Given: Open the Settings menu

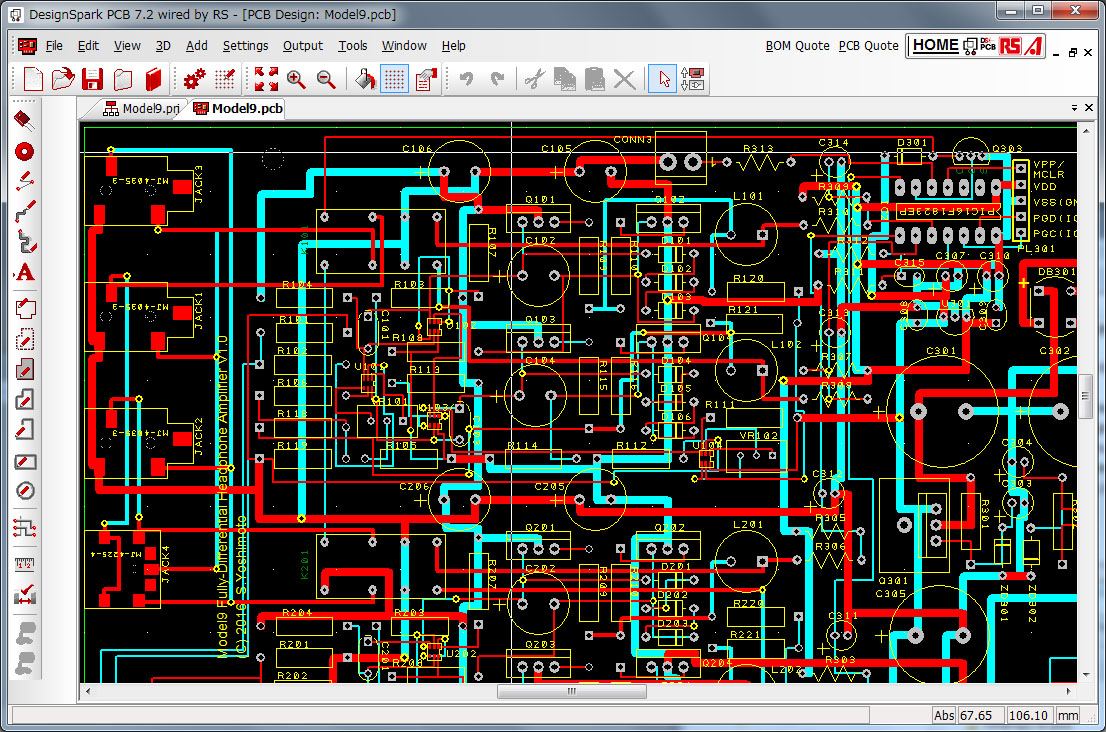Looking at the screenshot, I should coord(245,46).
